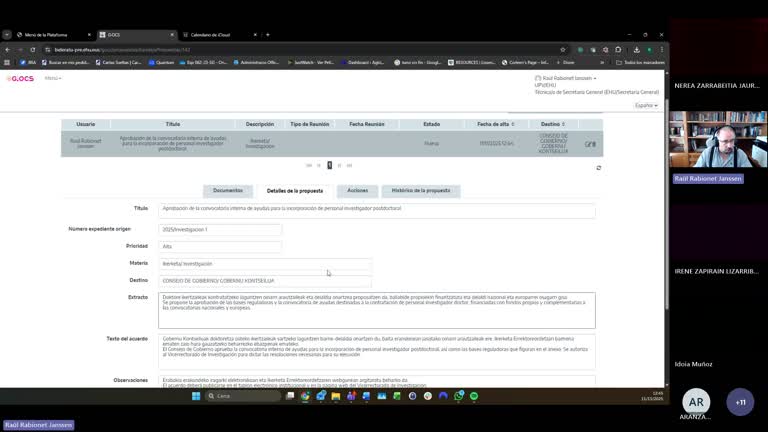Open a new browser tab with the plus icon
Screen dimensions: 768x432
(x=267, y=34)
